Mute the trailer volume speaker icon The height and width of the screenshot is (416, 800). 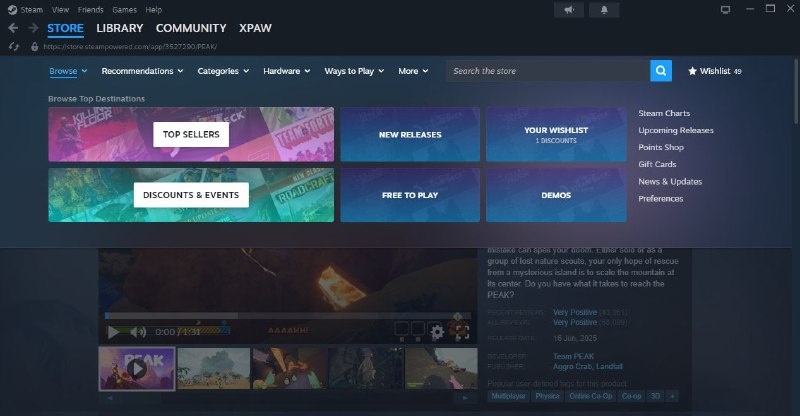point(138,332)
